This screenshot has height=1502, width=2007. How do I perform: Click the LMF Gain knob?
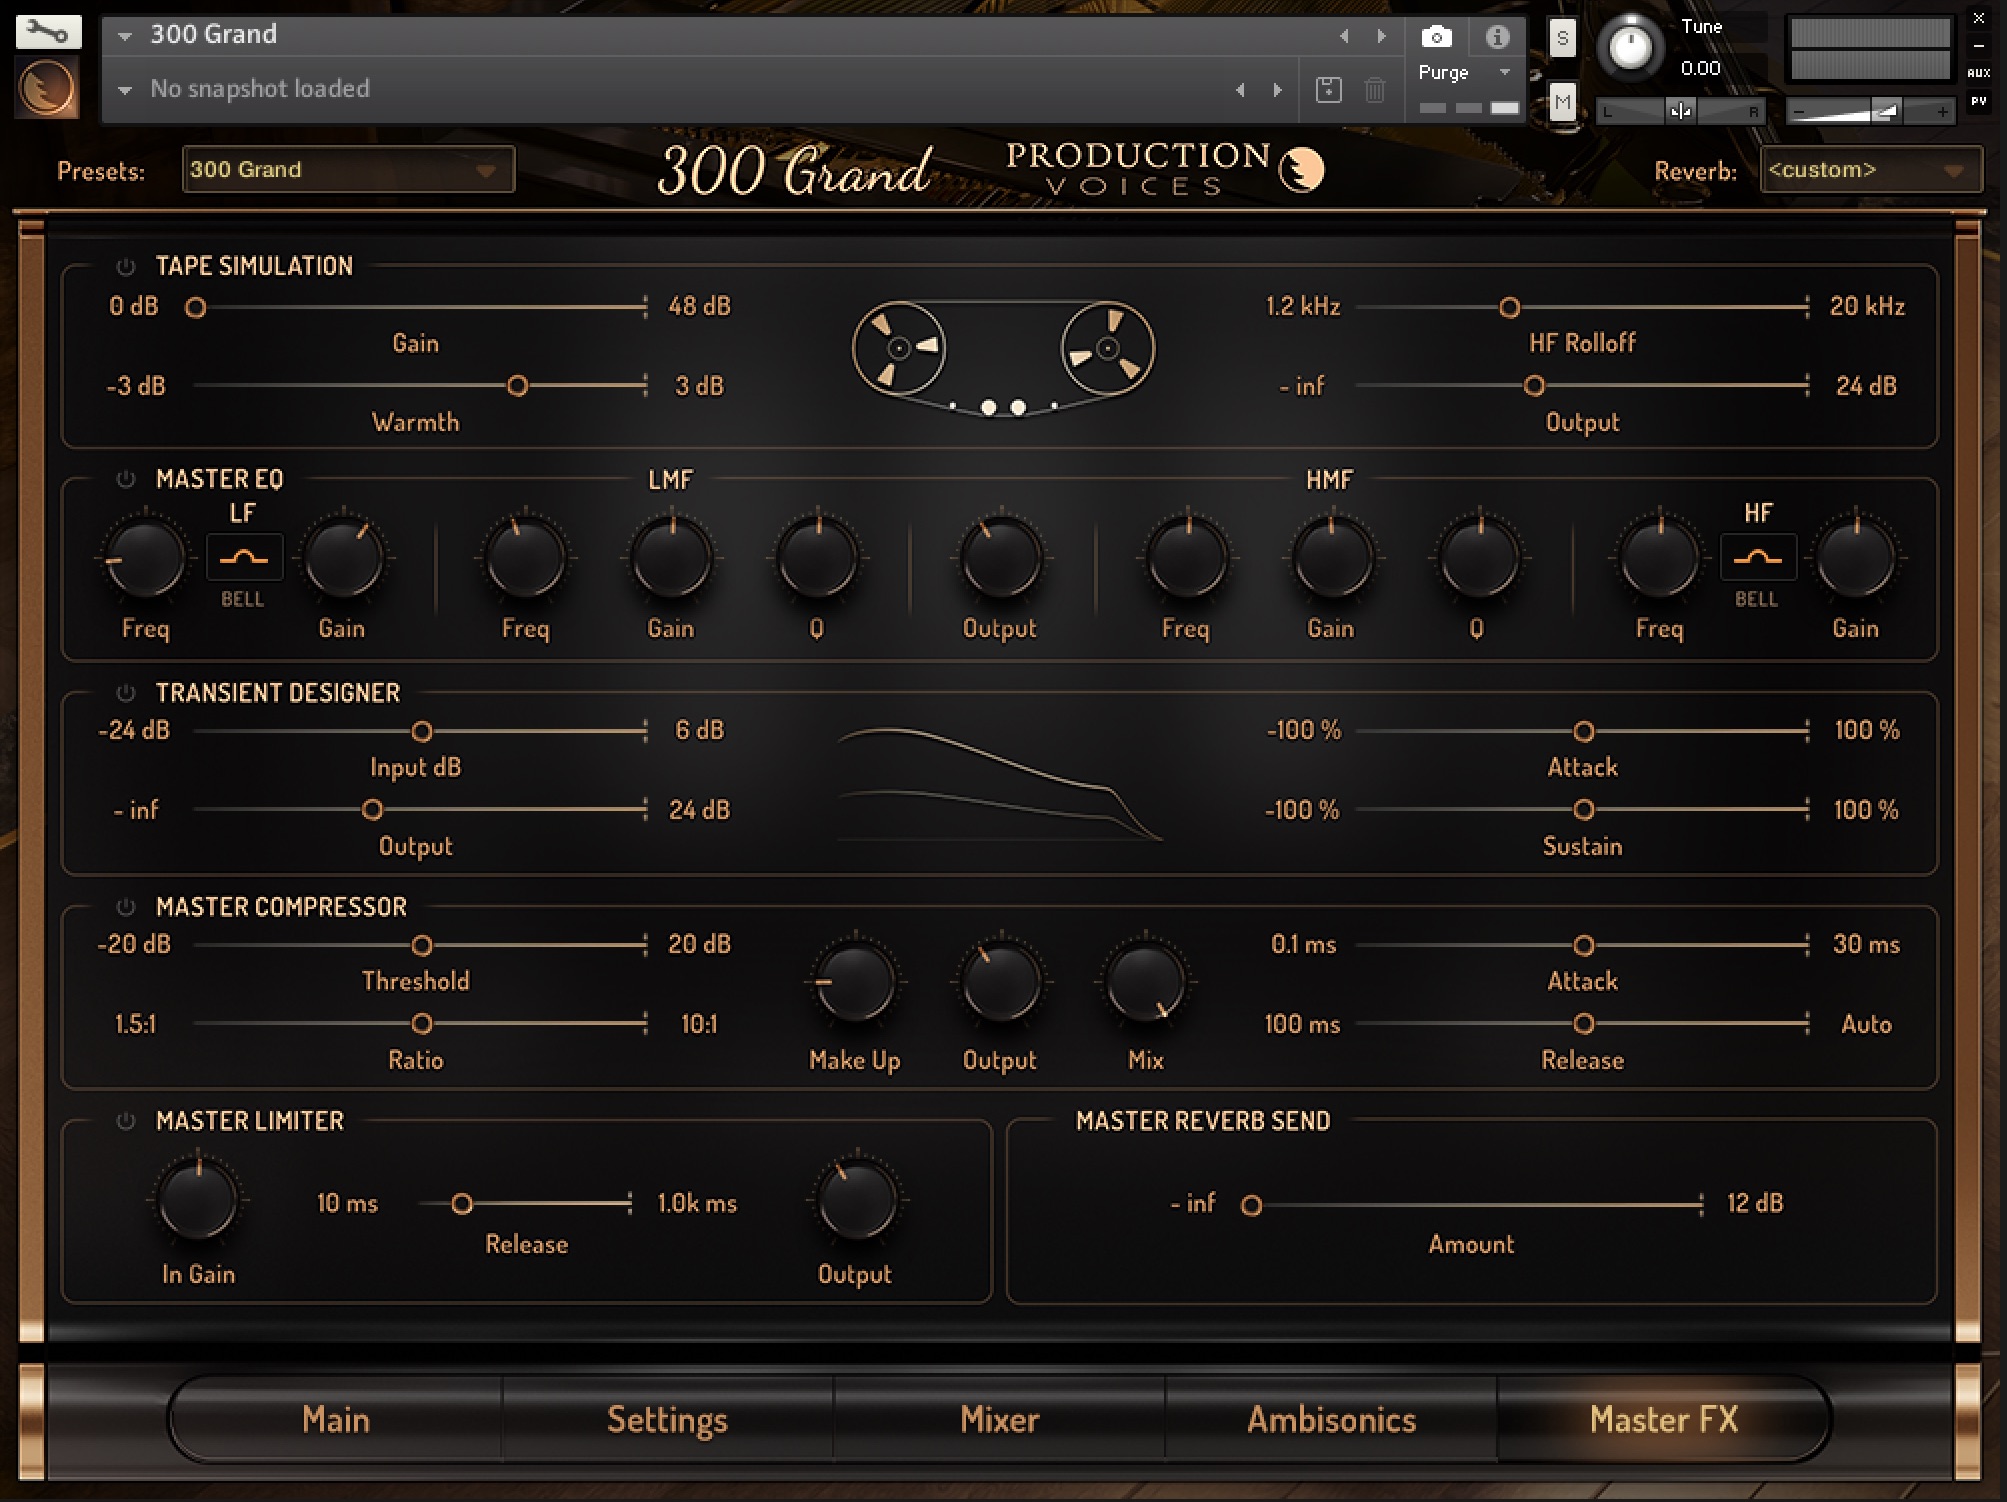tap(672, 557)
